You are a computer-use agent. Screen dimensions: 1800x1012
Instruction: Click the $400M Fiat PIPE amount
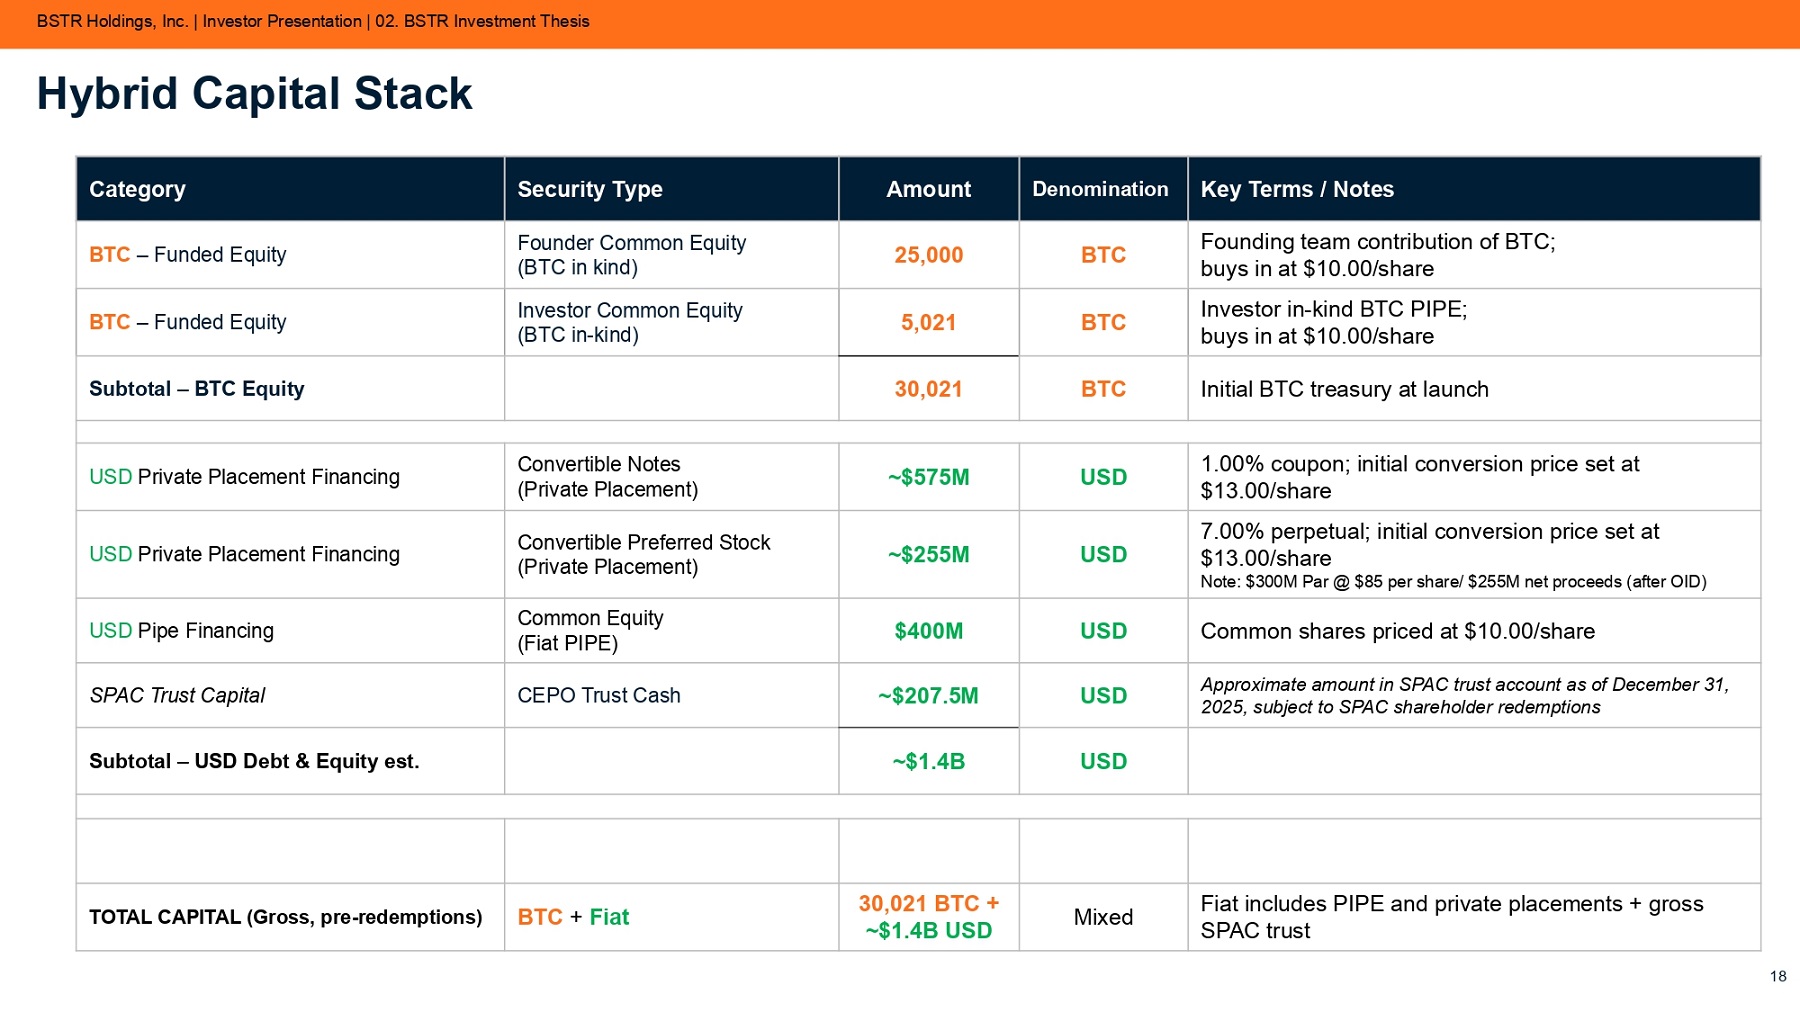[x=928, y=631]
